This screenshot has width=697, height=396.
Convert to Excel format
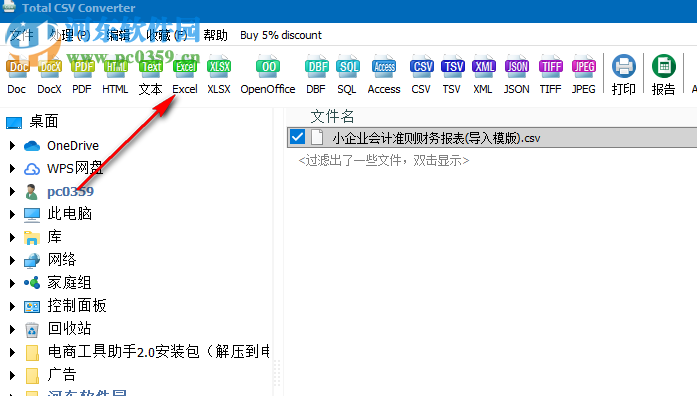185,76
